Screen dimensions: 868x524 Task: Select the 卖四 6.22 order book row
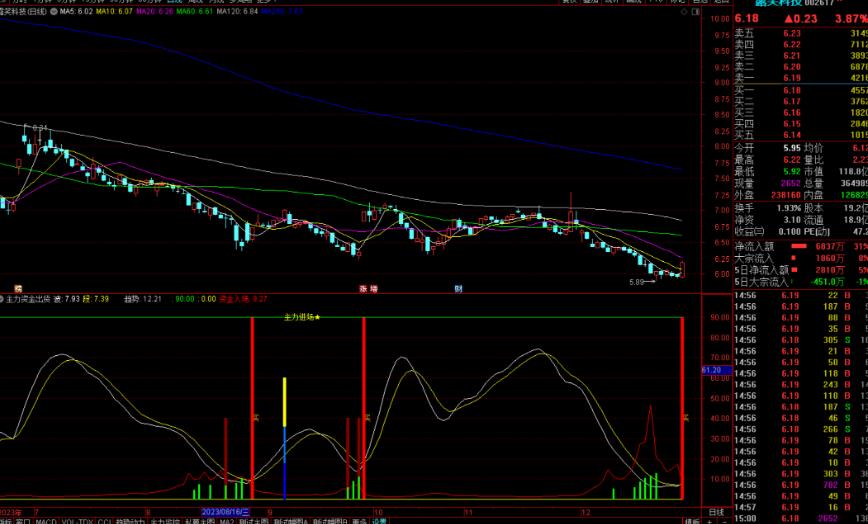tap(800, 44)
